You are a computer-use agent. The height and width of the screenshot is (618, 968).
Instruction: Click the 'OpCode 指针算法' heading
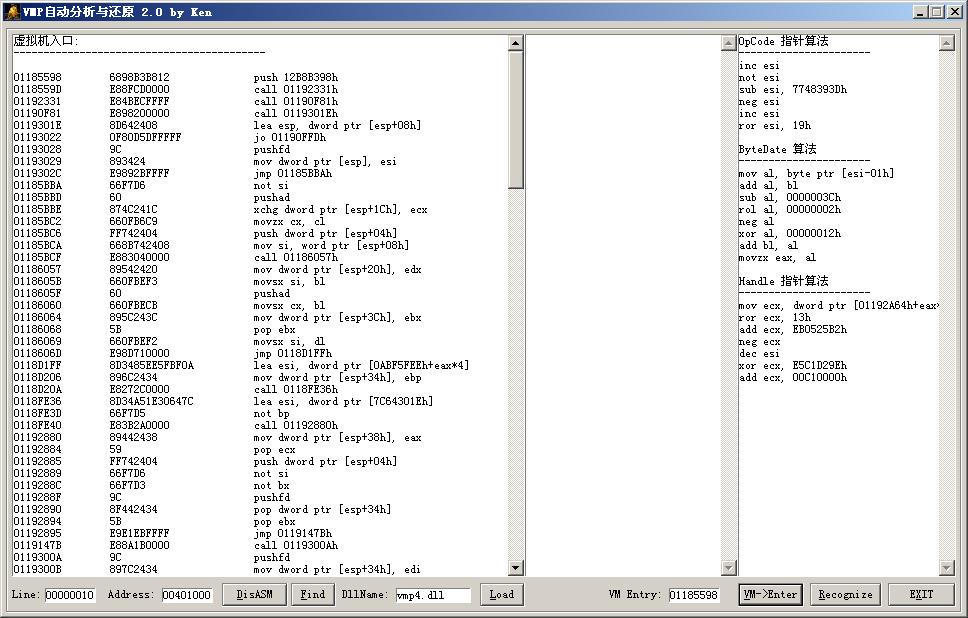click(783, 41)
